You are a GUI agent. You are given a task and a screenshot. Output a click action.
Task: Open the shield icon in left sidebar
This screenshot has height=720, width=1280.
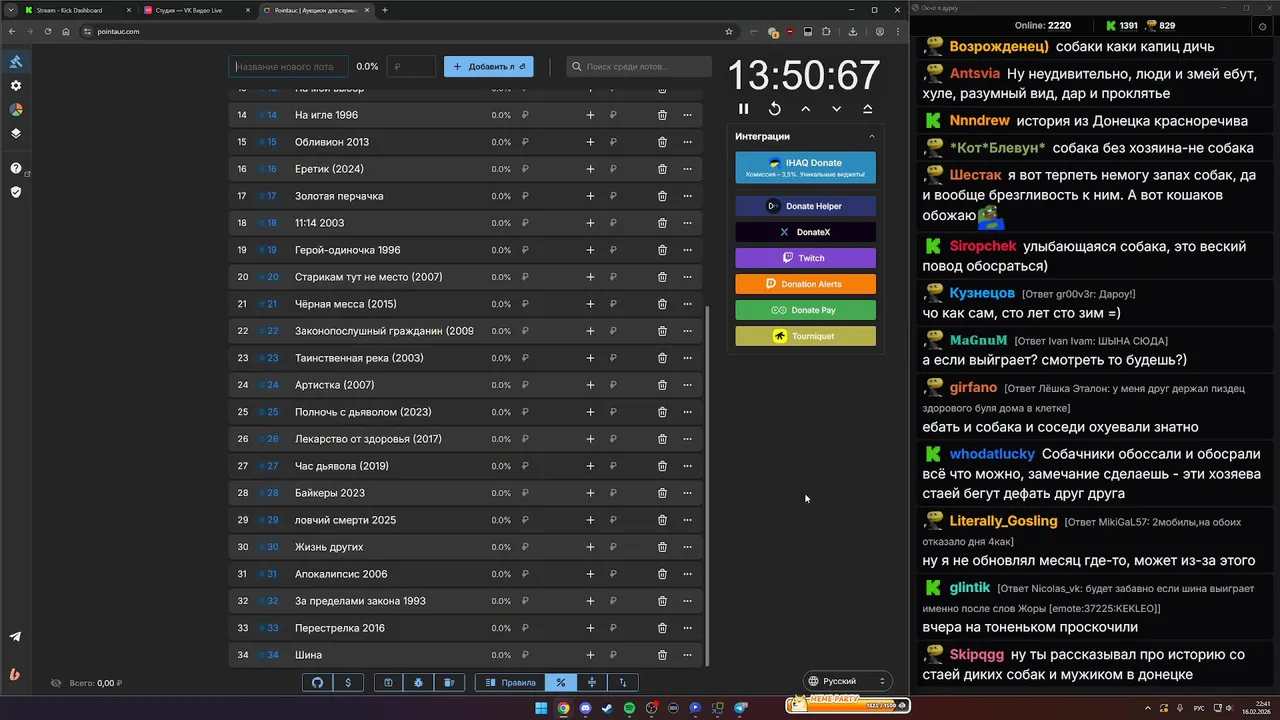pos(16,191)
